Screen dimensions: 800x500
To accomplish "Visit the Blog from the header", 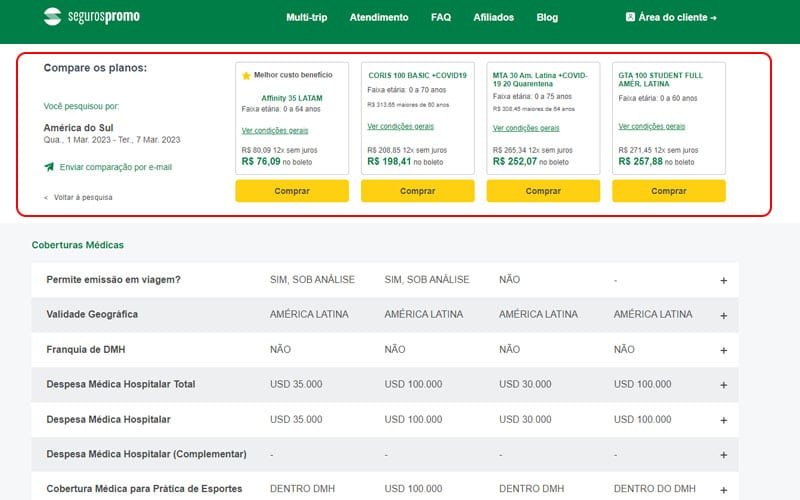I will [547, 17].
